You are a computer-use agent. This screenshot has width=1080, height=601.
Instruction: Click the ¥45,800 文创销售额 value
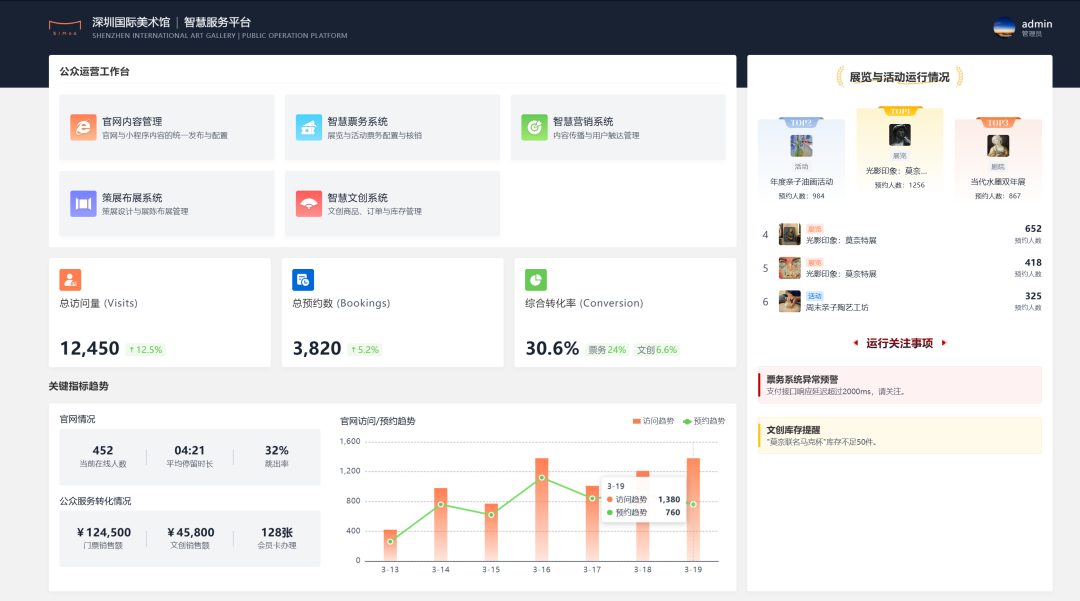point(190,532)
